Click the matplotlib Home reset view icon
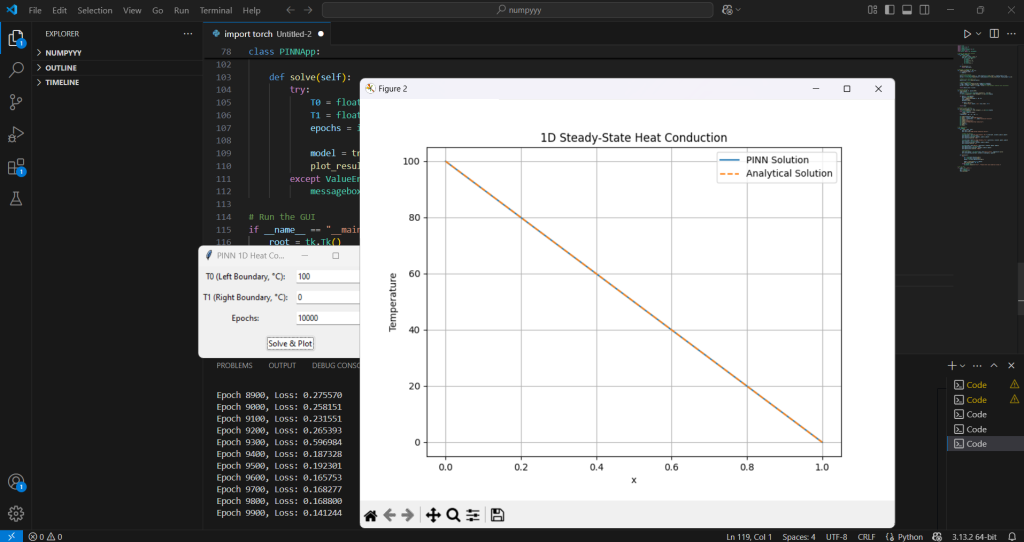Screen dimensions: 1024x542 (370, 515)
